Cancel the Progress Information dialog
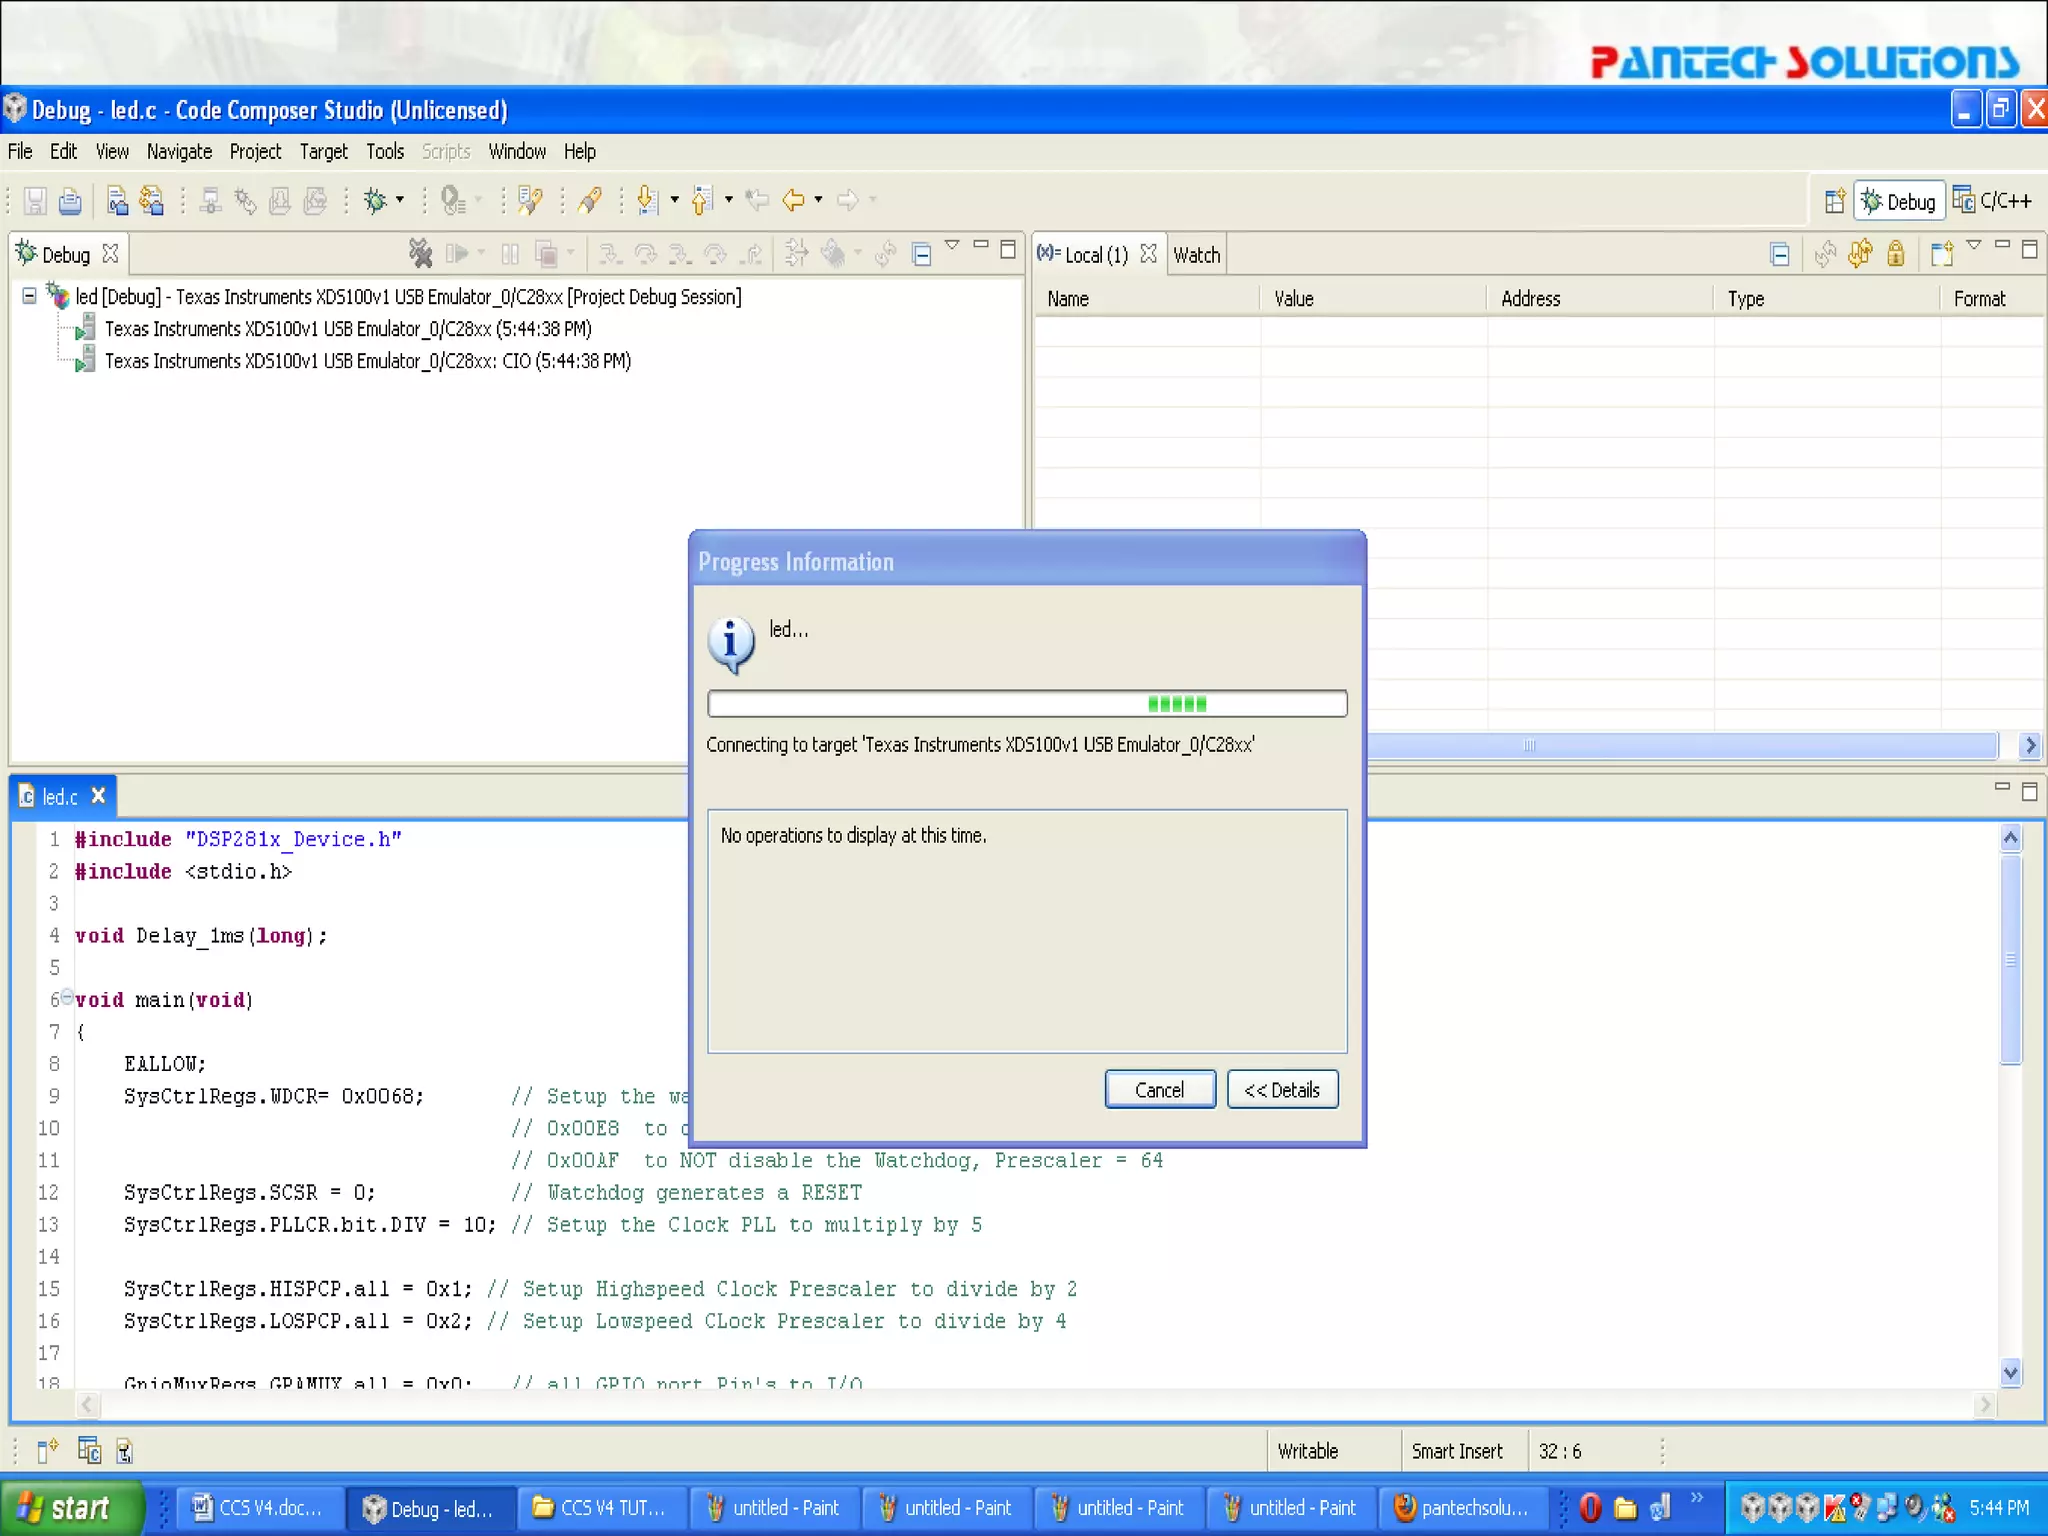Screen dimensions: 2048x1536 click(x=1159, y=1089)
